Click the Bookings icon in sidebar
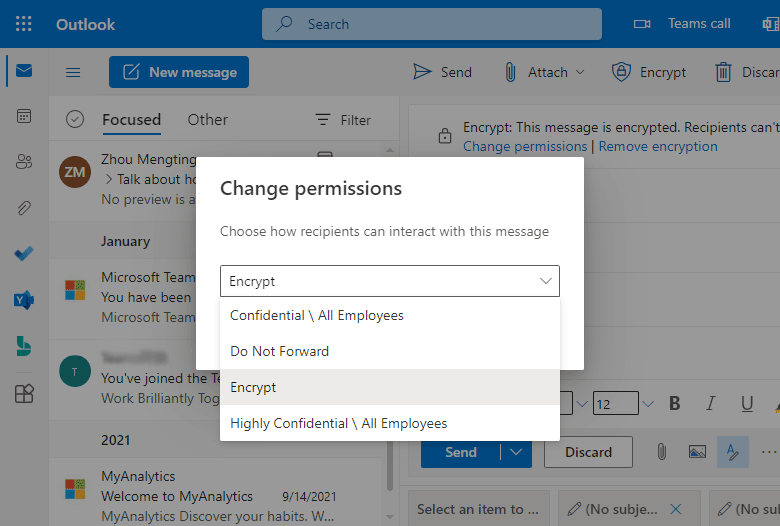 click(24, 346)
